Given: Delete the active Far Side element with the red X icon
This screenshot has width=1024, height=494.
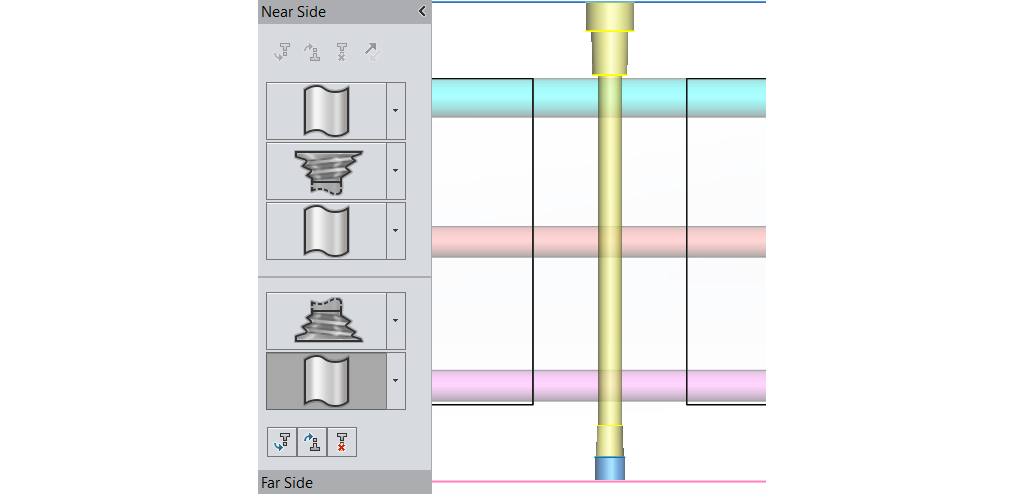Looking at the screenshot, I should (342, 442).
